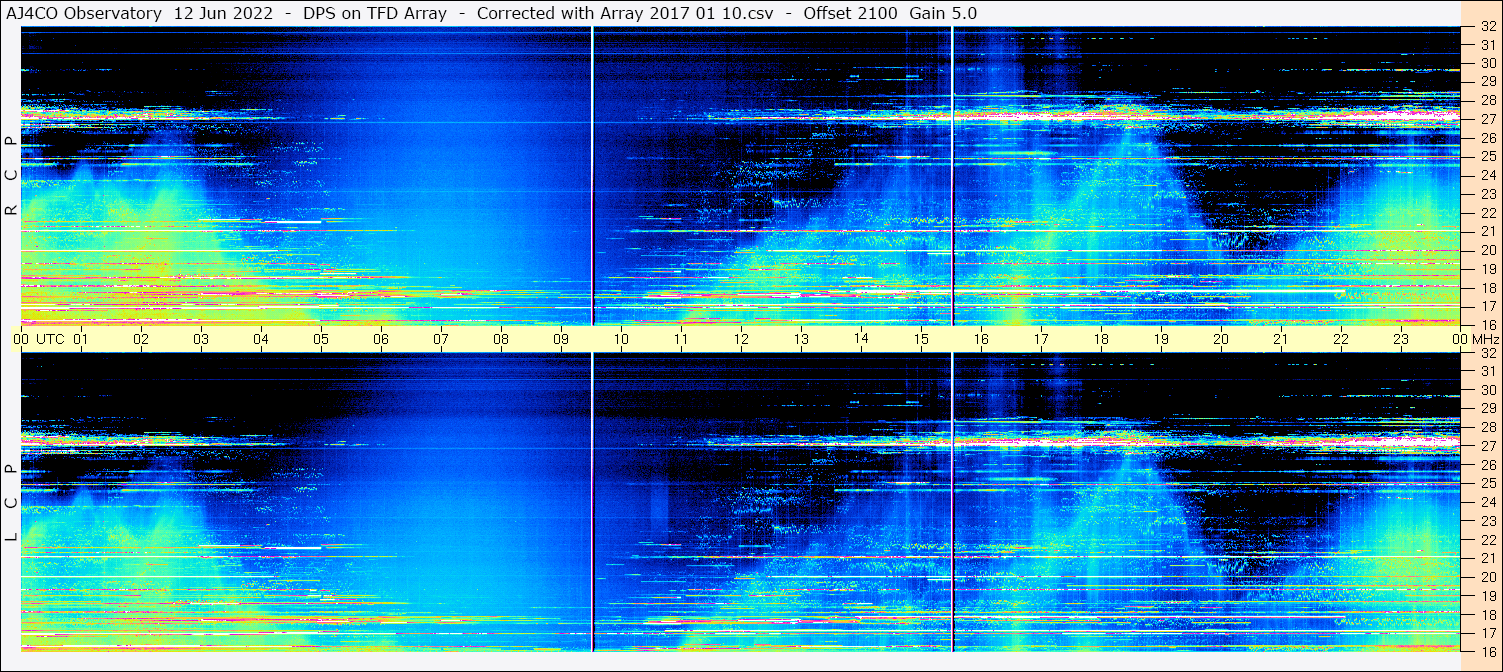
Task: Choose the 07 hour mark on the UTC axis
Action: [x=441, y=339]
